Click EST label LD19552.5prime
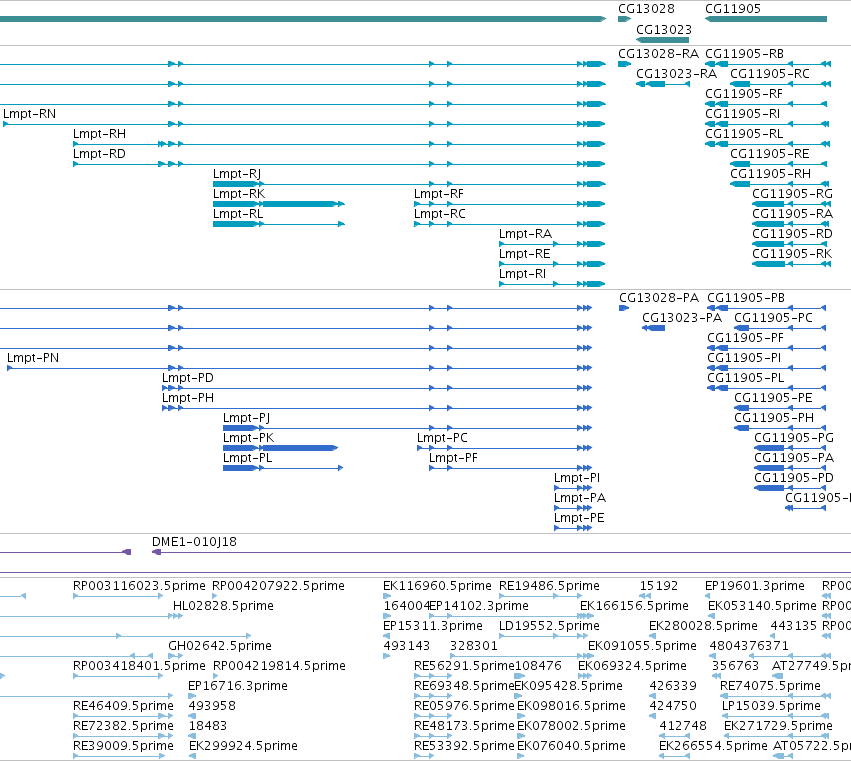Screen dimensions: 851x761 (x=549, y=626)
